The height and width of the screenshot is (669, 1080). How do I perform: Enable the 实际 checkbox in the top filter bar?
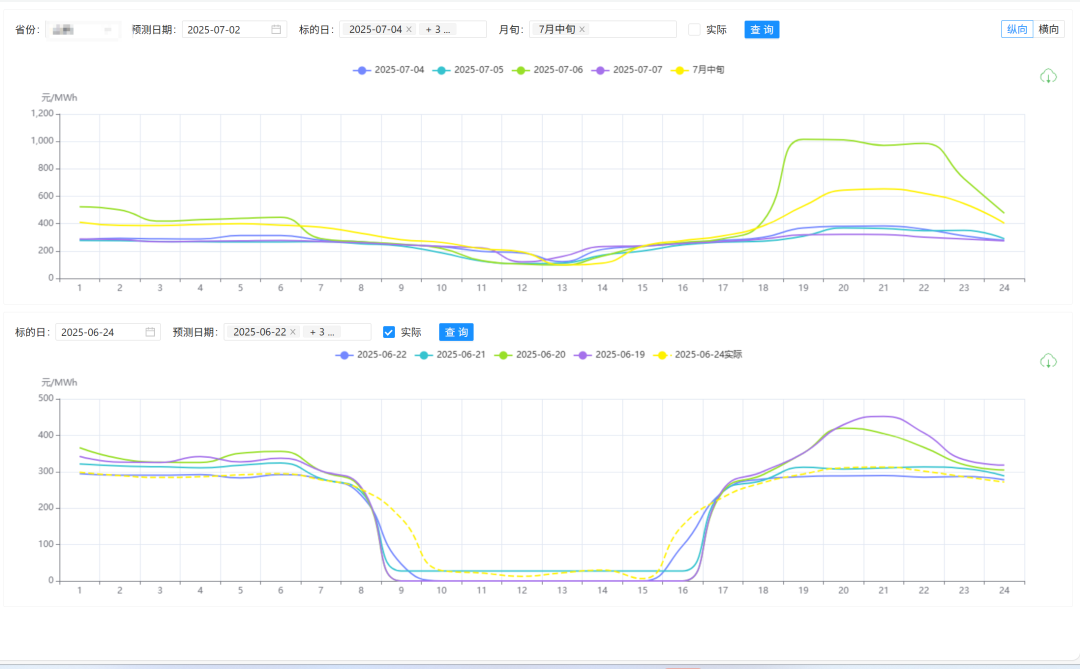pyautogui.click(x=695, y=30)
